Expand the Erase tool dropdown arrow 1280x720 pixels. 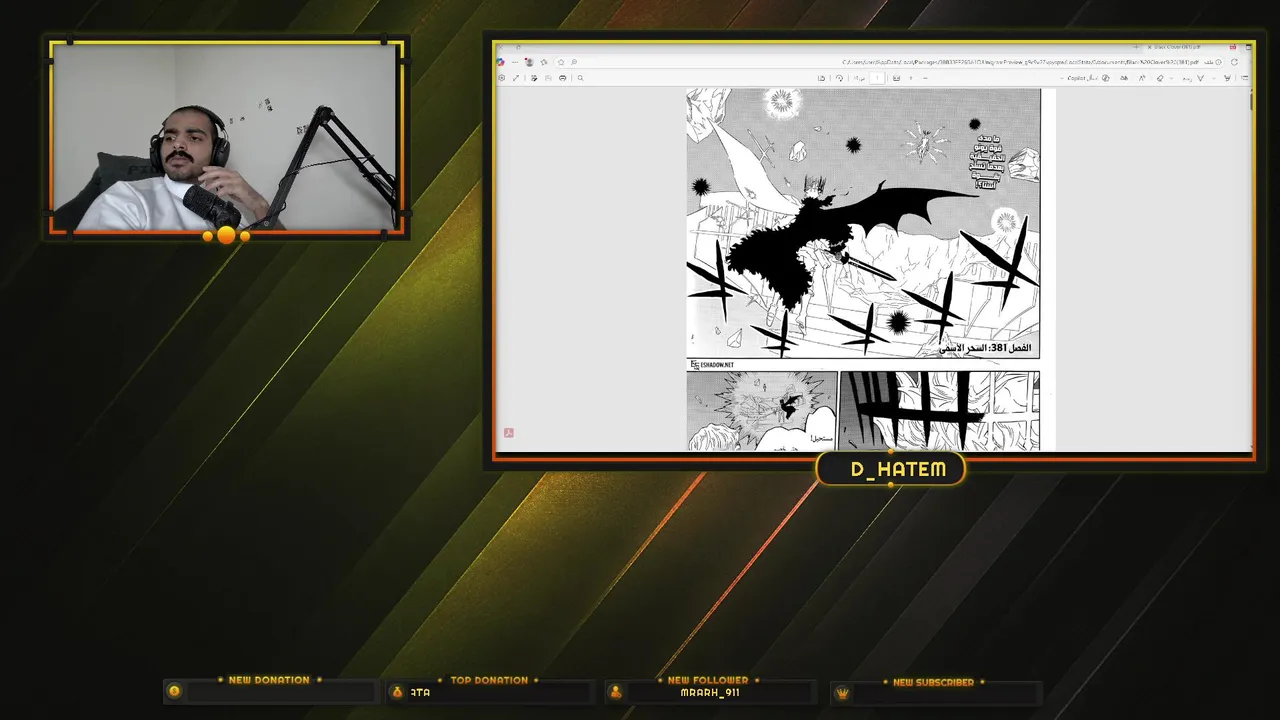pyautogui.click(x=1171, y=78)
